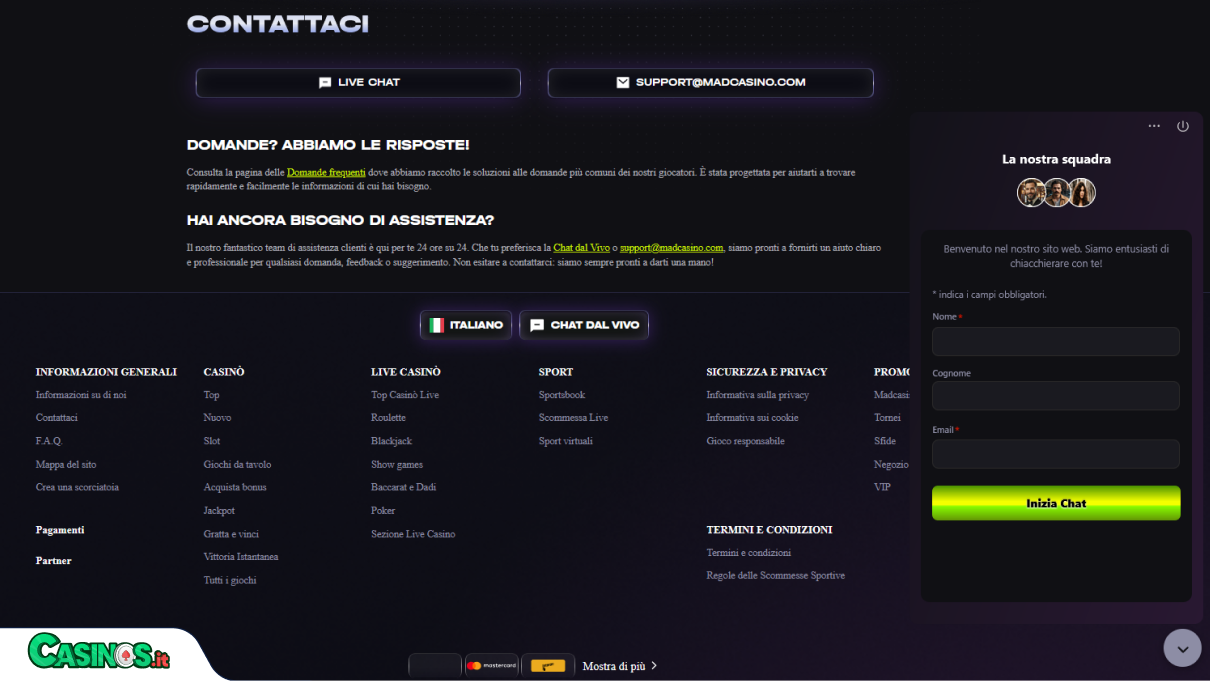1210x681 pixels.
Task: Collapse chat with the round chevron button
Action: coord(1182,648)
